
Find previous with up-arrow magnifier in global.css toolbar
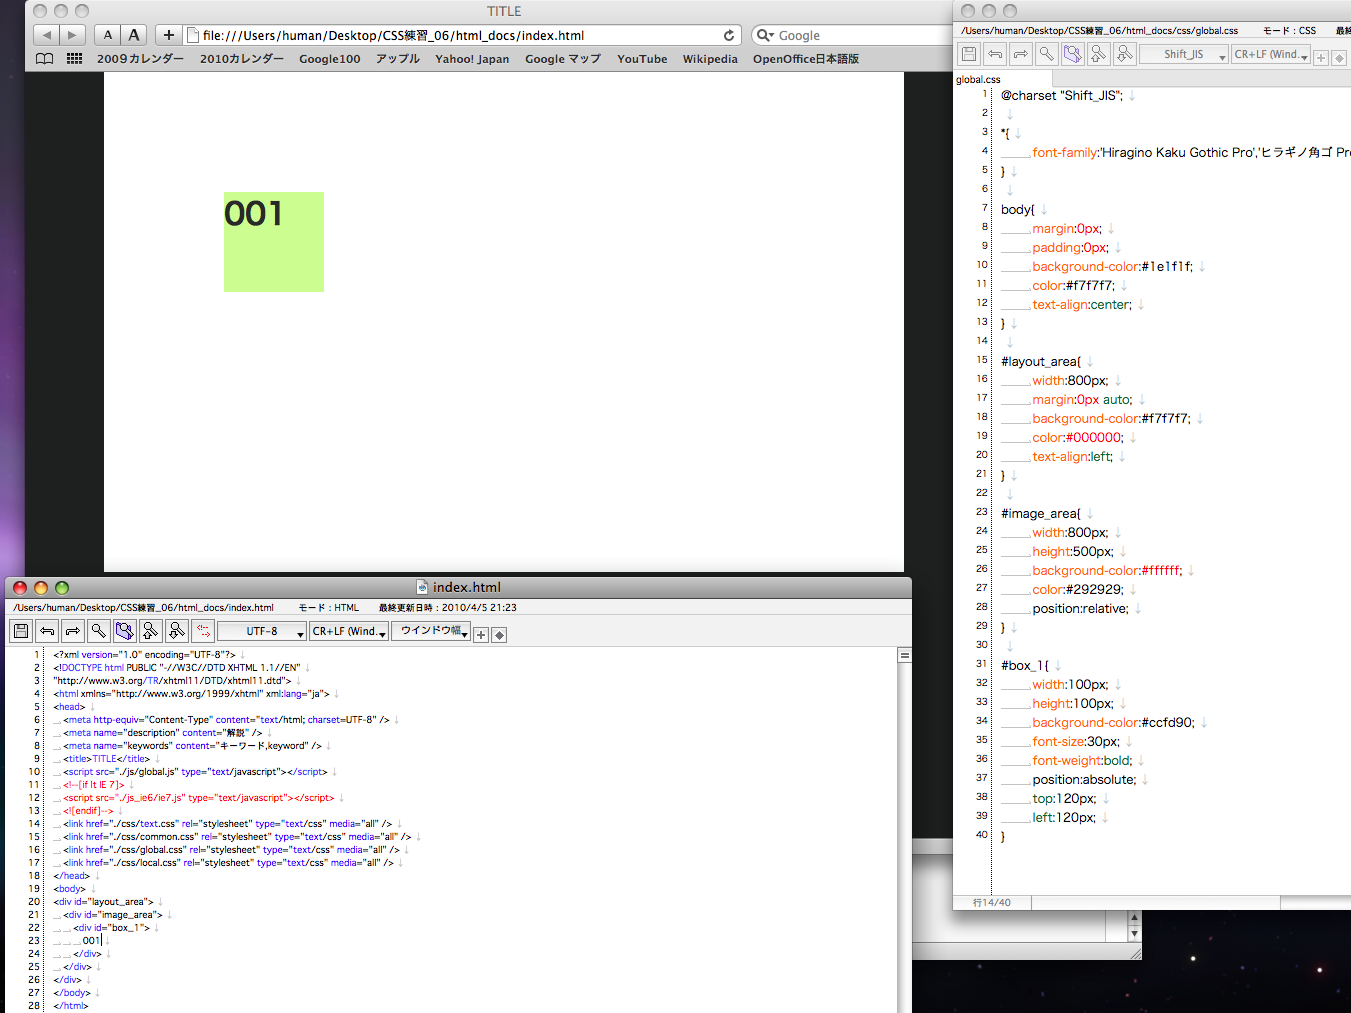pyautogui.click(x=1099, y=54)
